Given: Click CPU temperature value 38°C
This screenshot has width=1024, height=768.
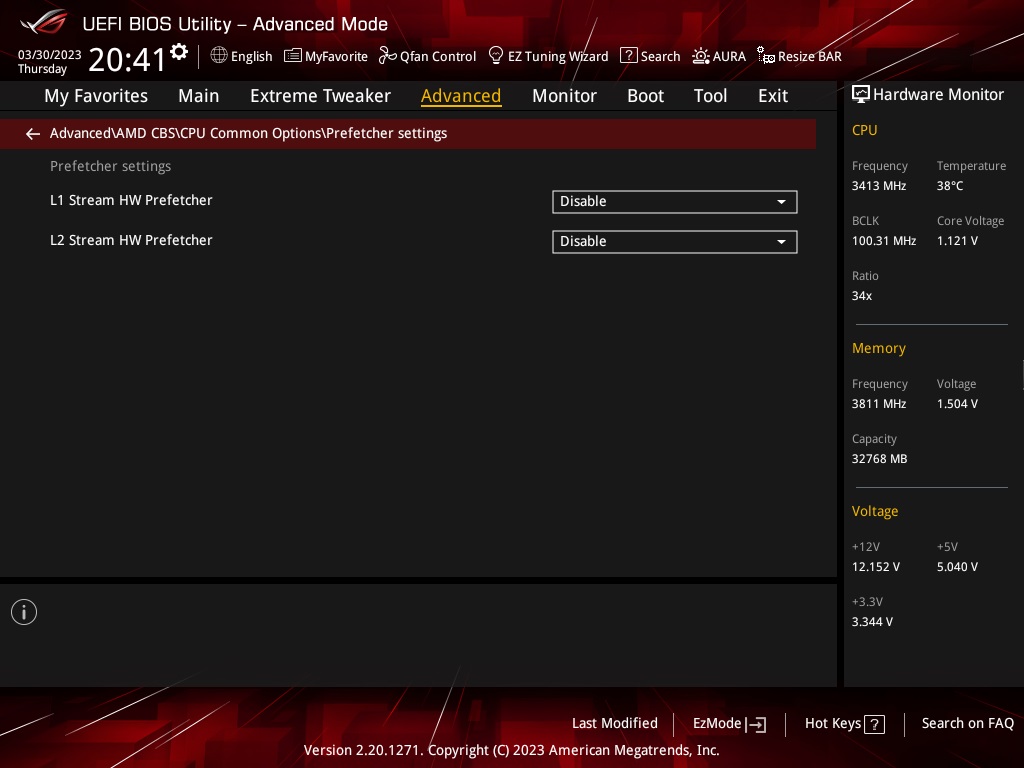Looking at the screenshot, I should [x=950, y=186].
